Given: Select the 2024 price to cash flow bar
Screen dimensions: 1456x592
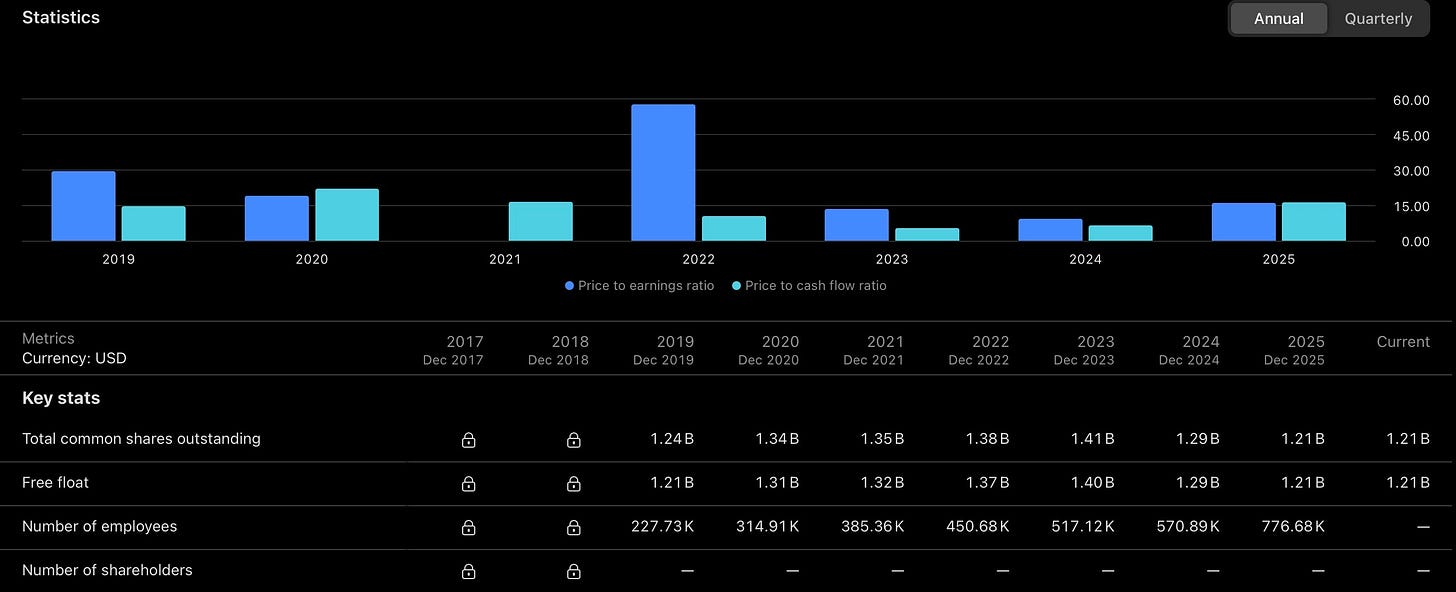Looking at the screenshot, I should pos(1120,233).
